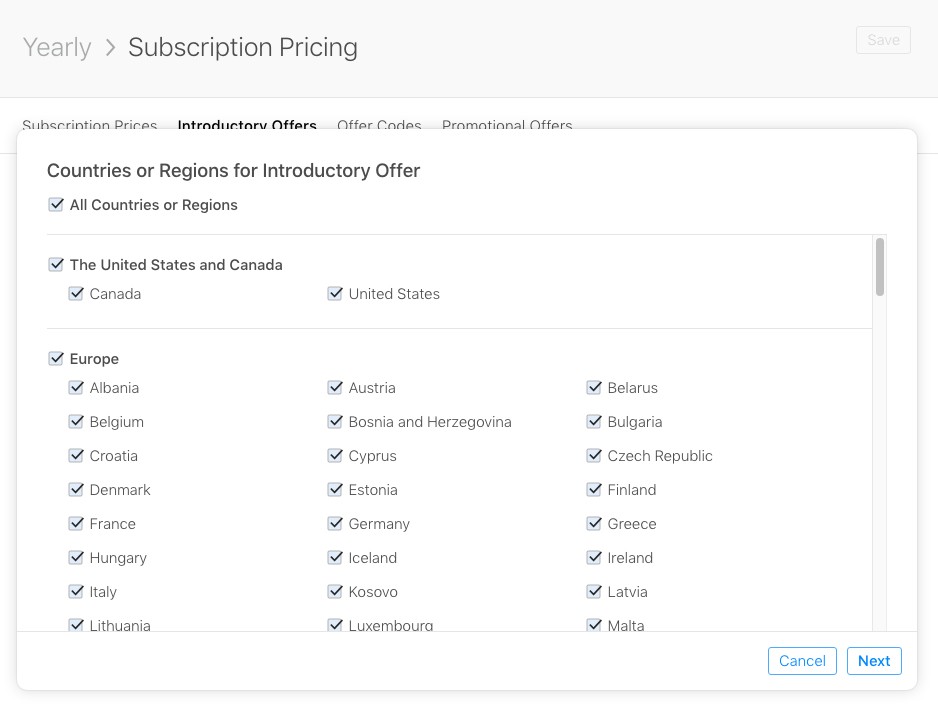This screenshot has width=938, height=710.
Task: Uncheck Luxembourg
Action: point(335,626)
